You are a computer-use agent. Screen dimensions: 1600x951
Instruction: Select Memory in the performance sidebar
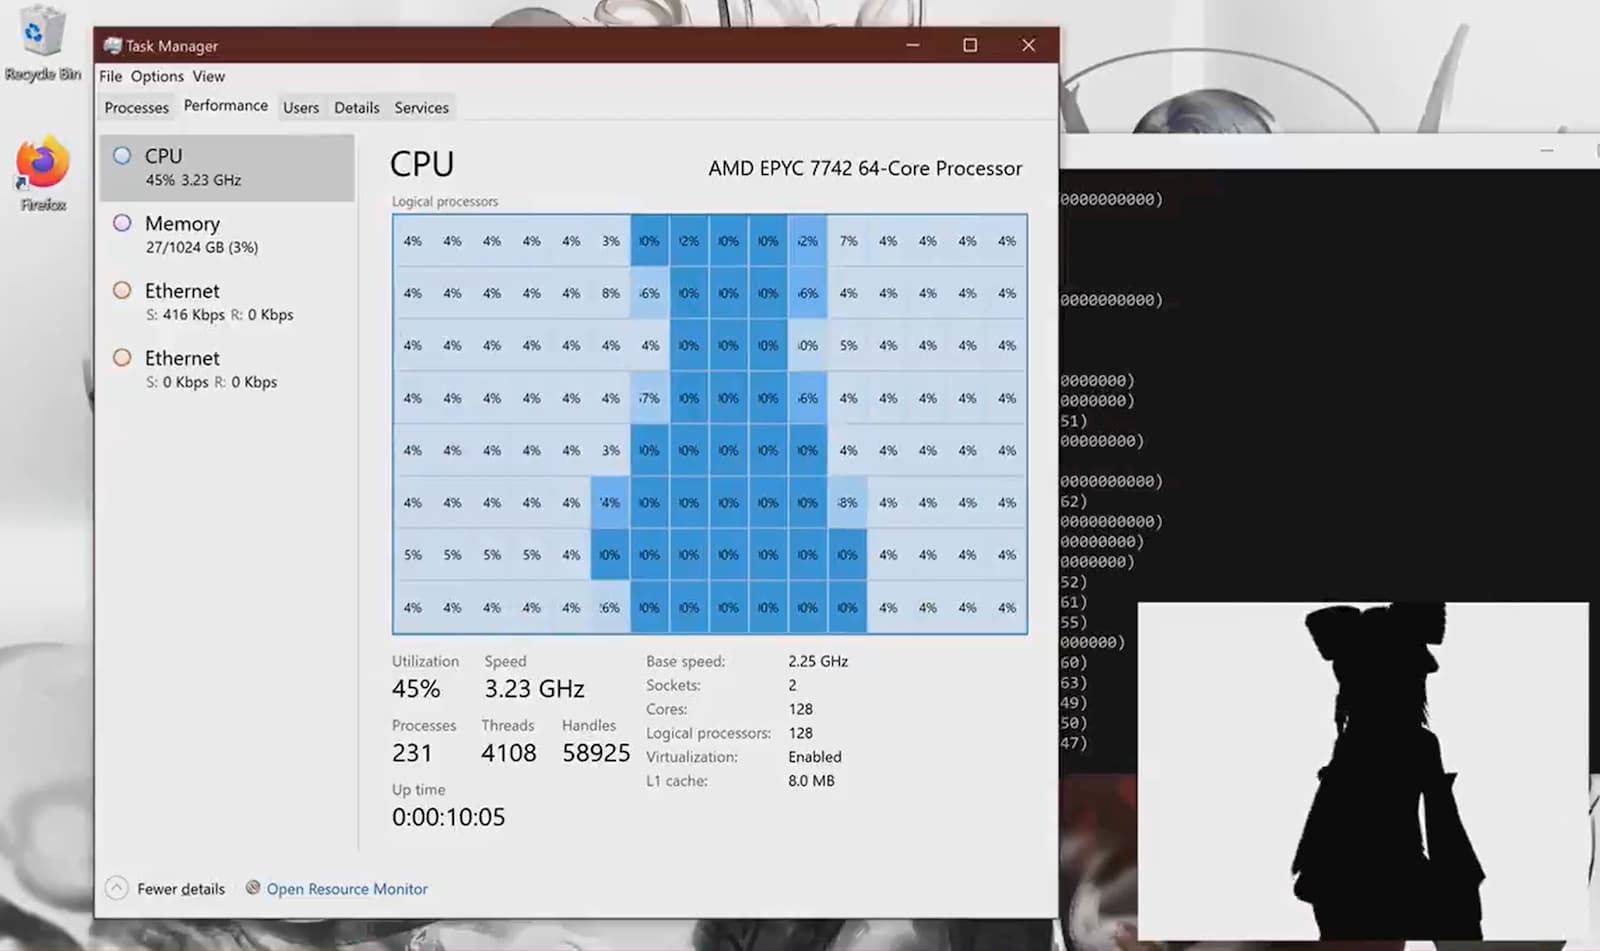200,234
